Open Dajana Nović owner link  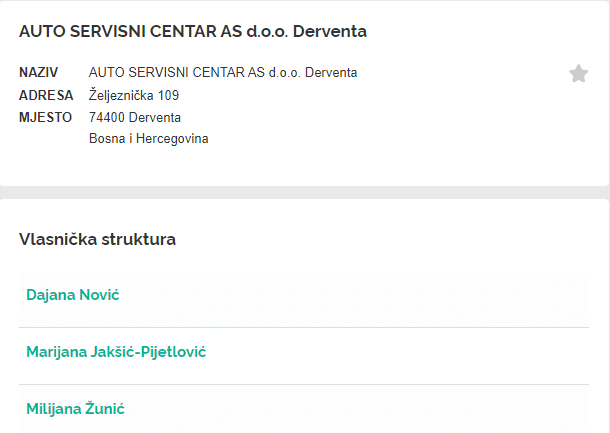click(x=73, y=295)
